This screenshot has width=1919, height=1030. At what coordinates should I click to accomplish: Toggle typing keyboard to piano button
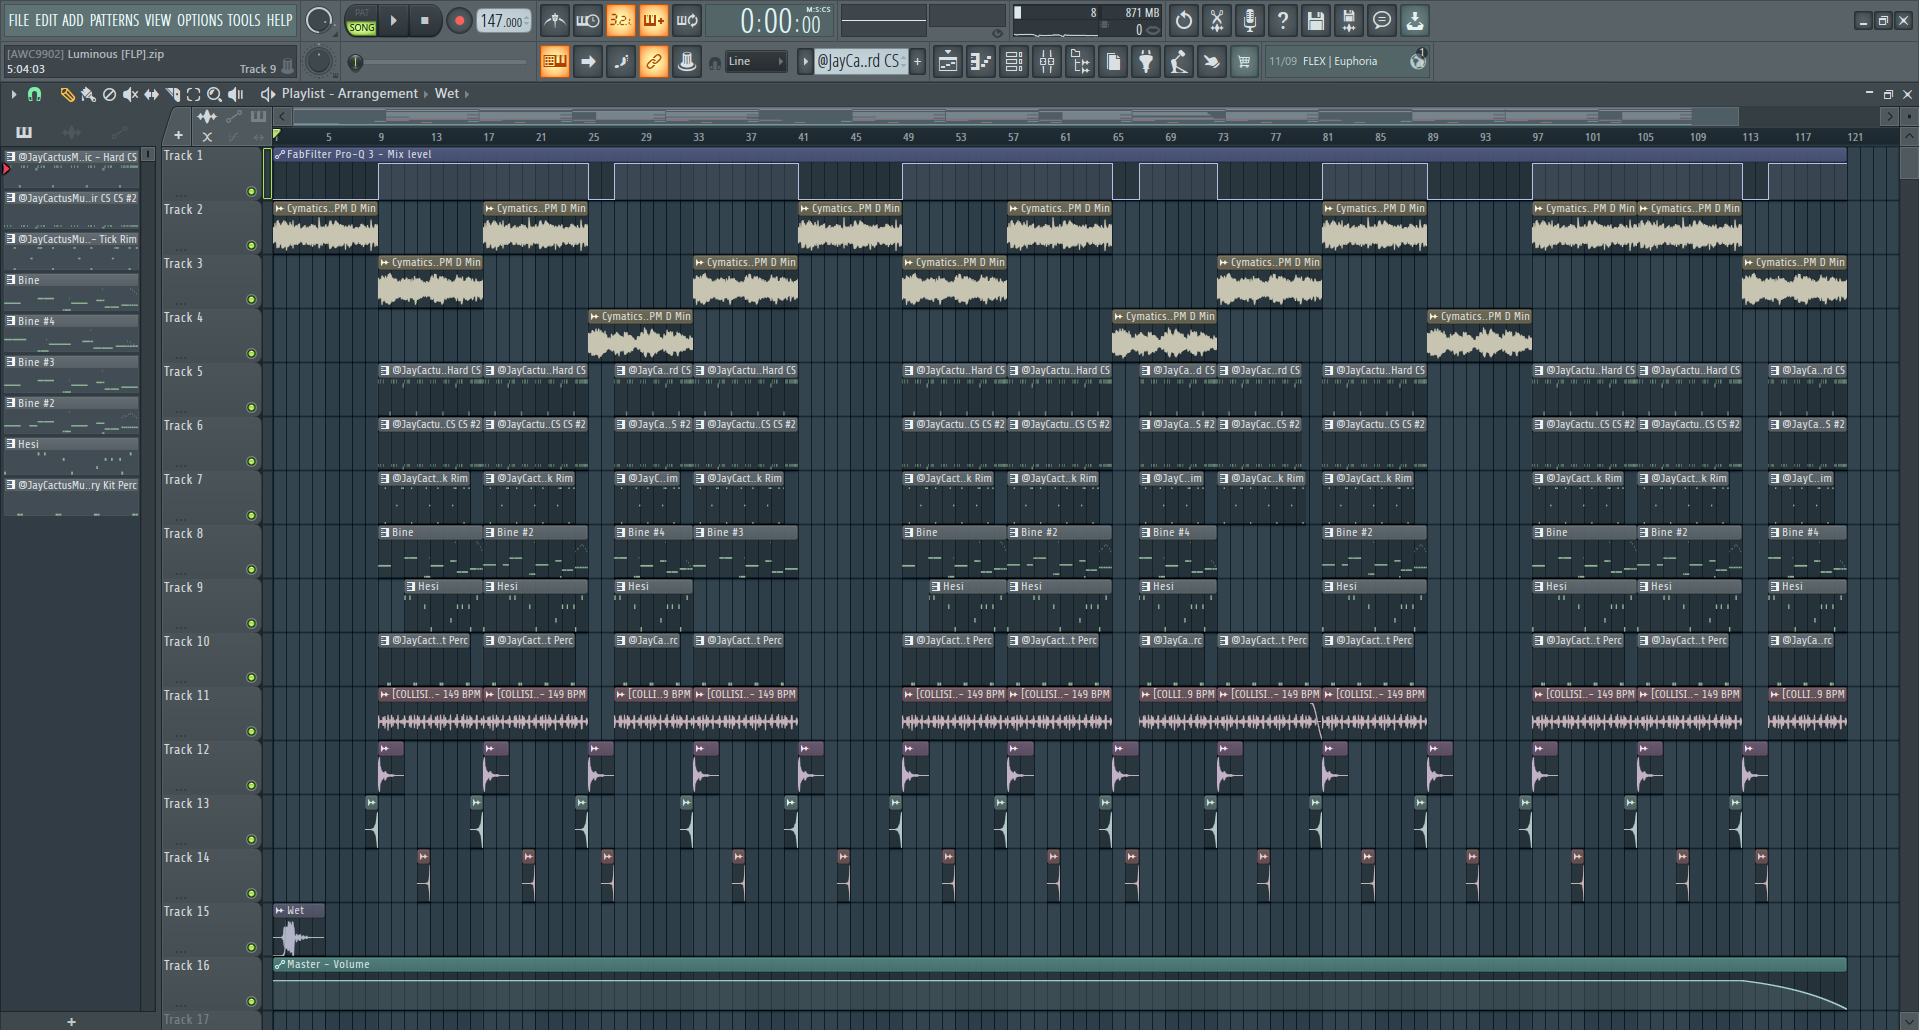coord(554,62)
